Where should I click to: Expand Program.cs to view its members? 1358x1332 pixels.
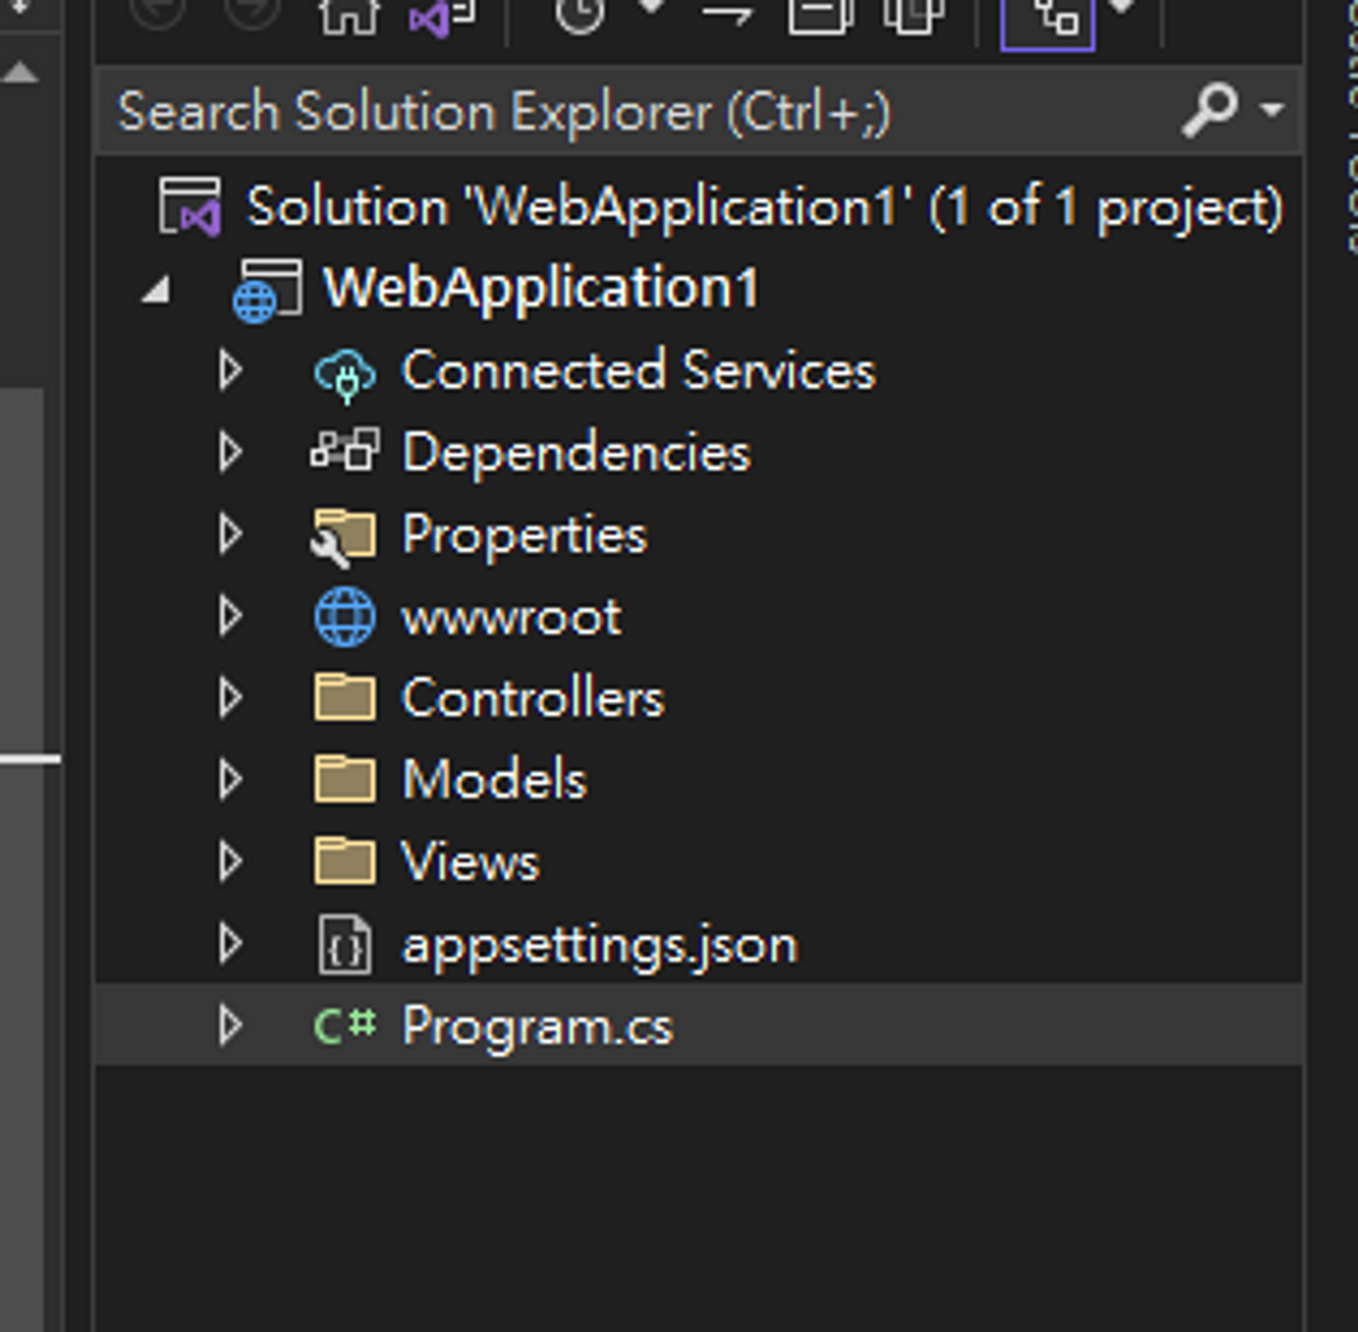tap(231, 1024)
